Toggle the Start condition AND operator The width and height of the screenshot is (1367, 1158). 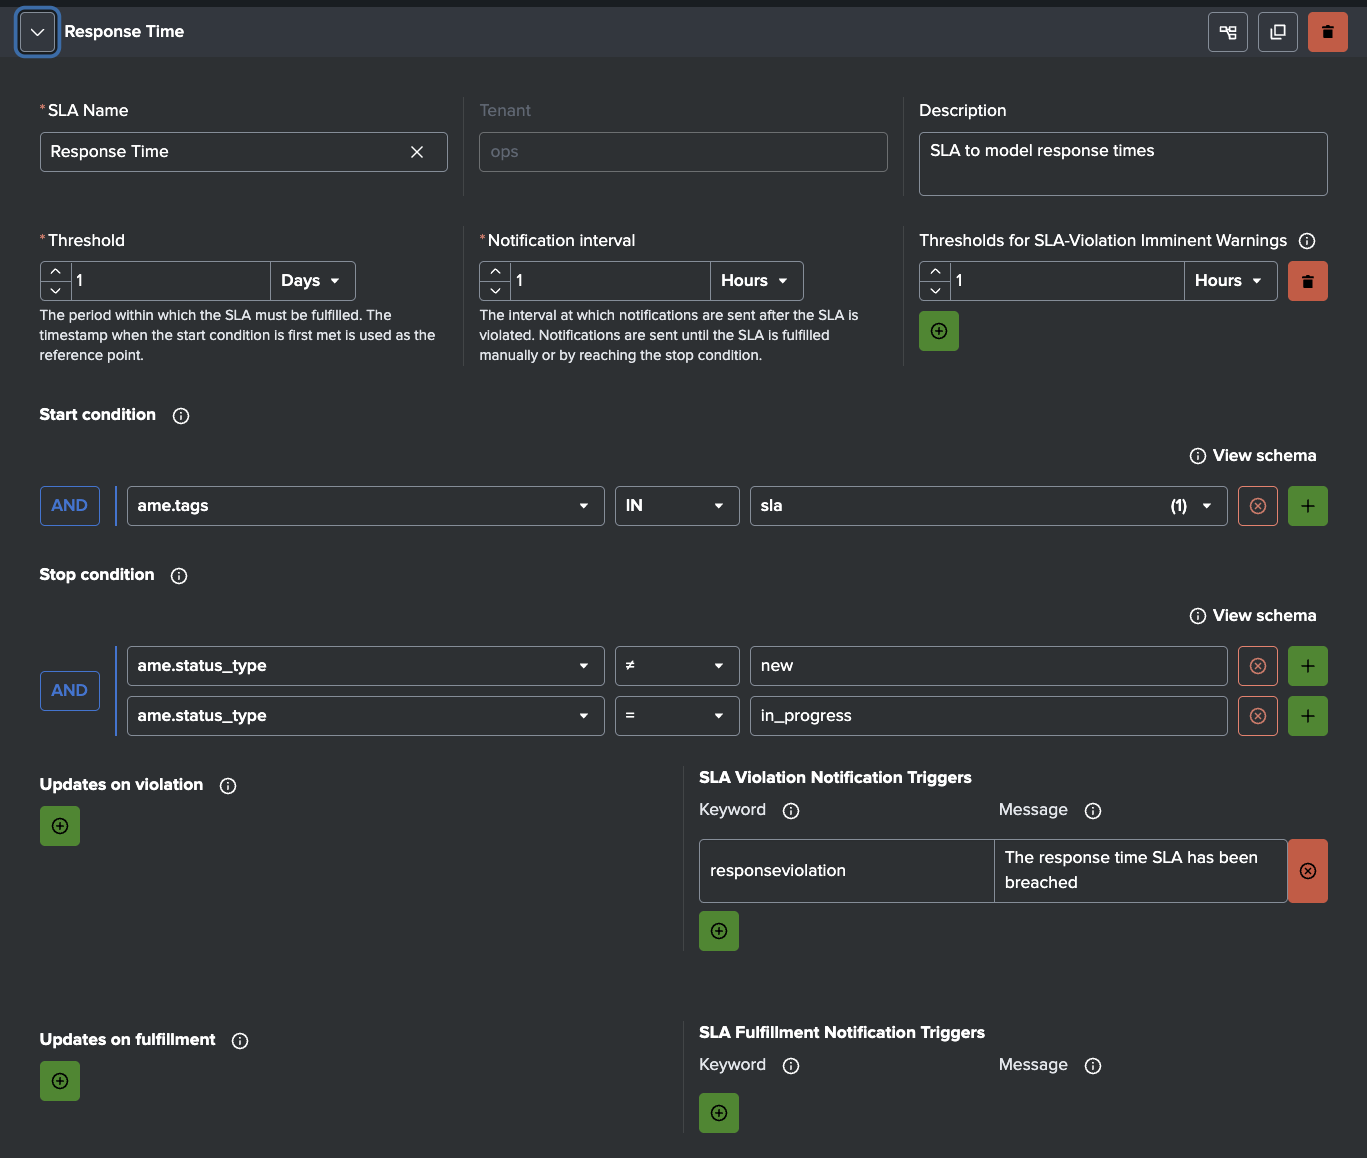69,506
